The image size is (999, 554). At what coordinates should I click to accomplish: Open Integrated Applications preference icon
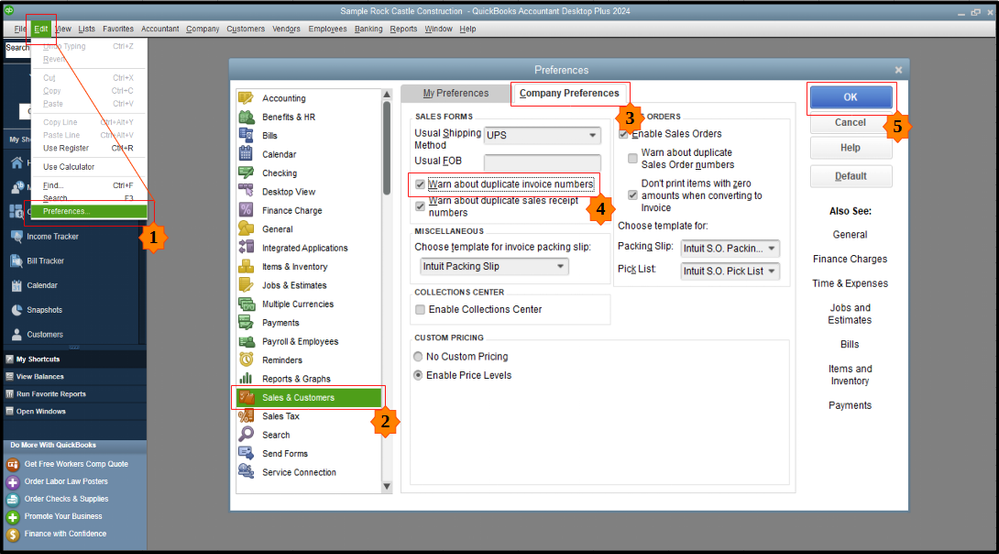246,247
